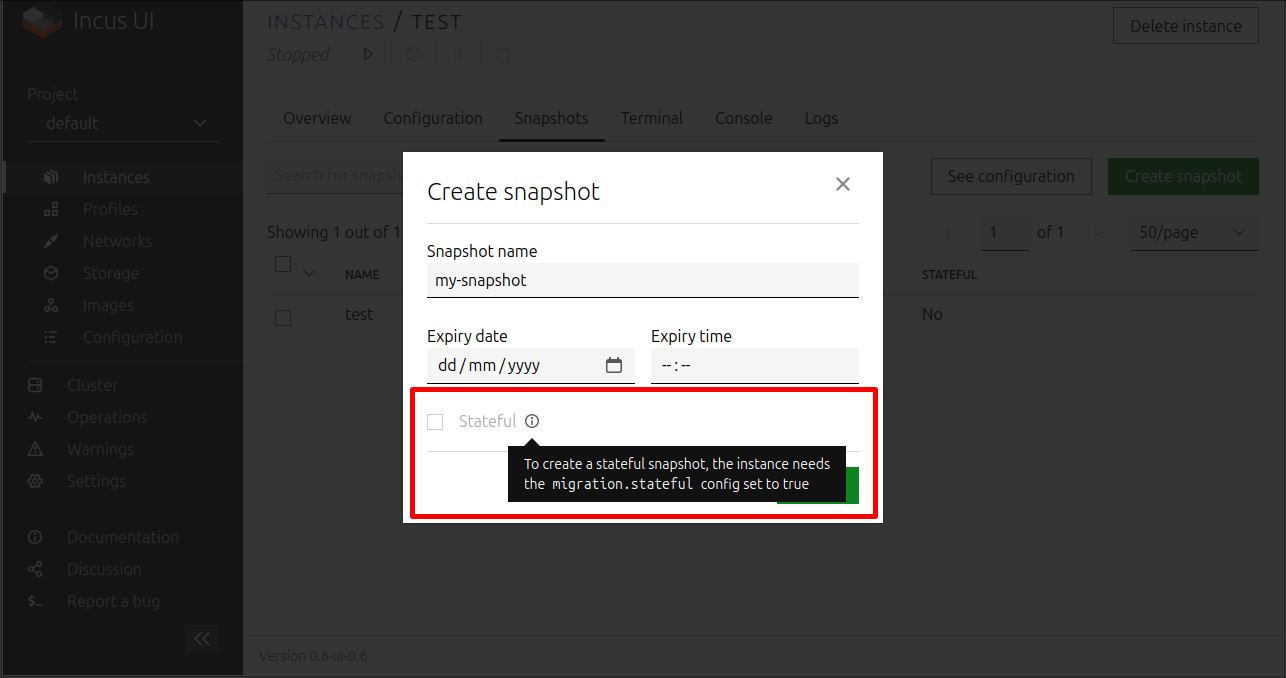This screenshot has width=1286, height=678.
Task: Close the Create snapshot dialog
Action: [x=842, y=184]
